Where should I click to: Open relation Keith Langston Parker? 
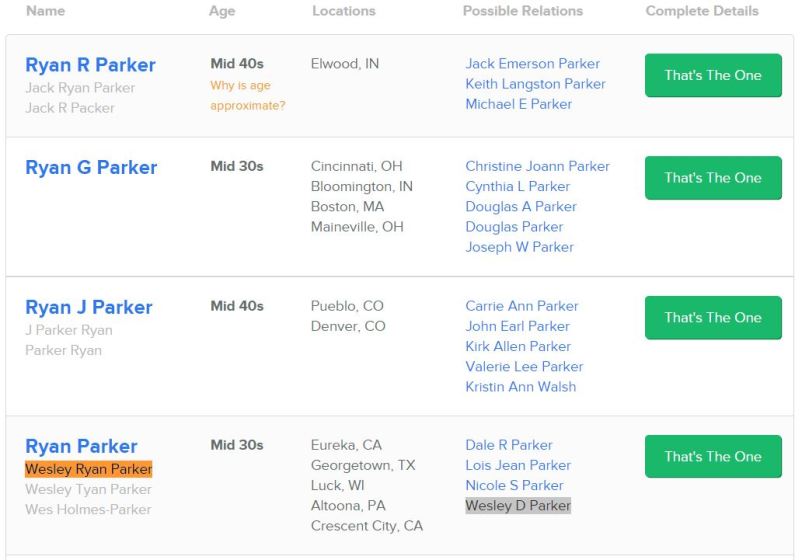[x=535, y=84]
